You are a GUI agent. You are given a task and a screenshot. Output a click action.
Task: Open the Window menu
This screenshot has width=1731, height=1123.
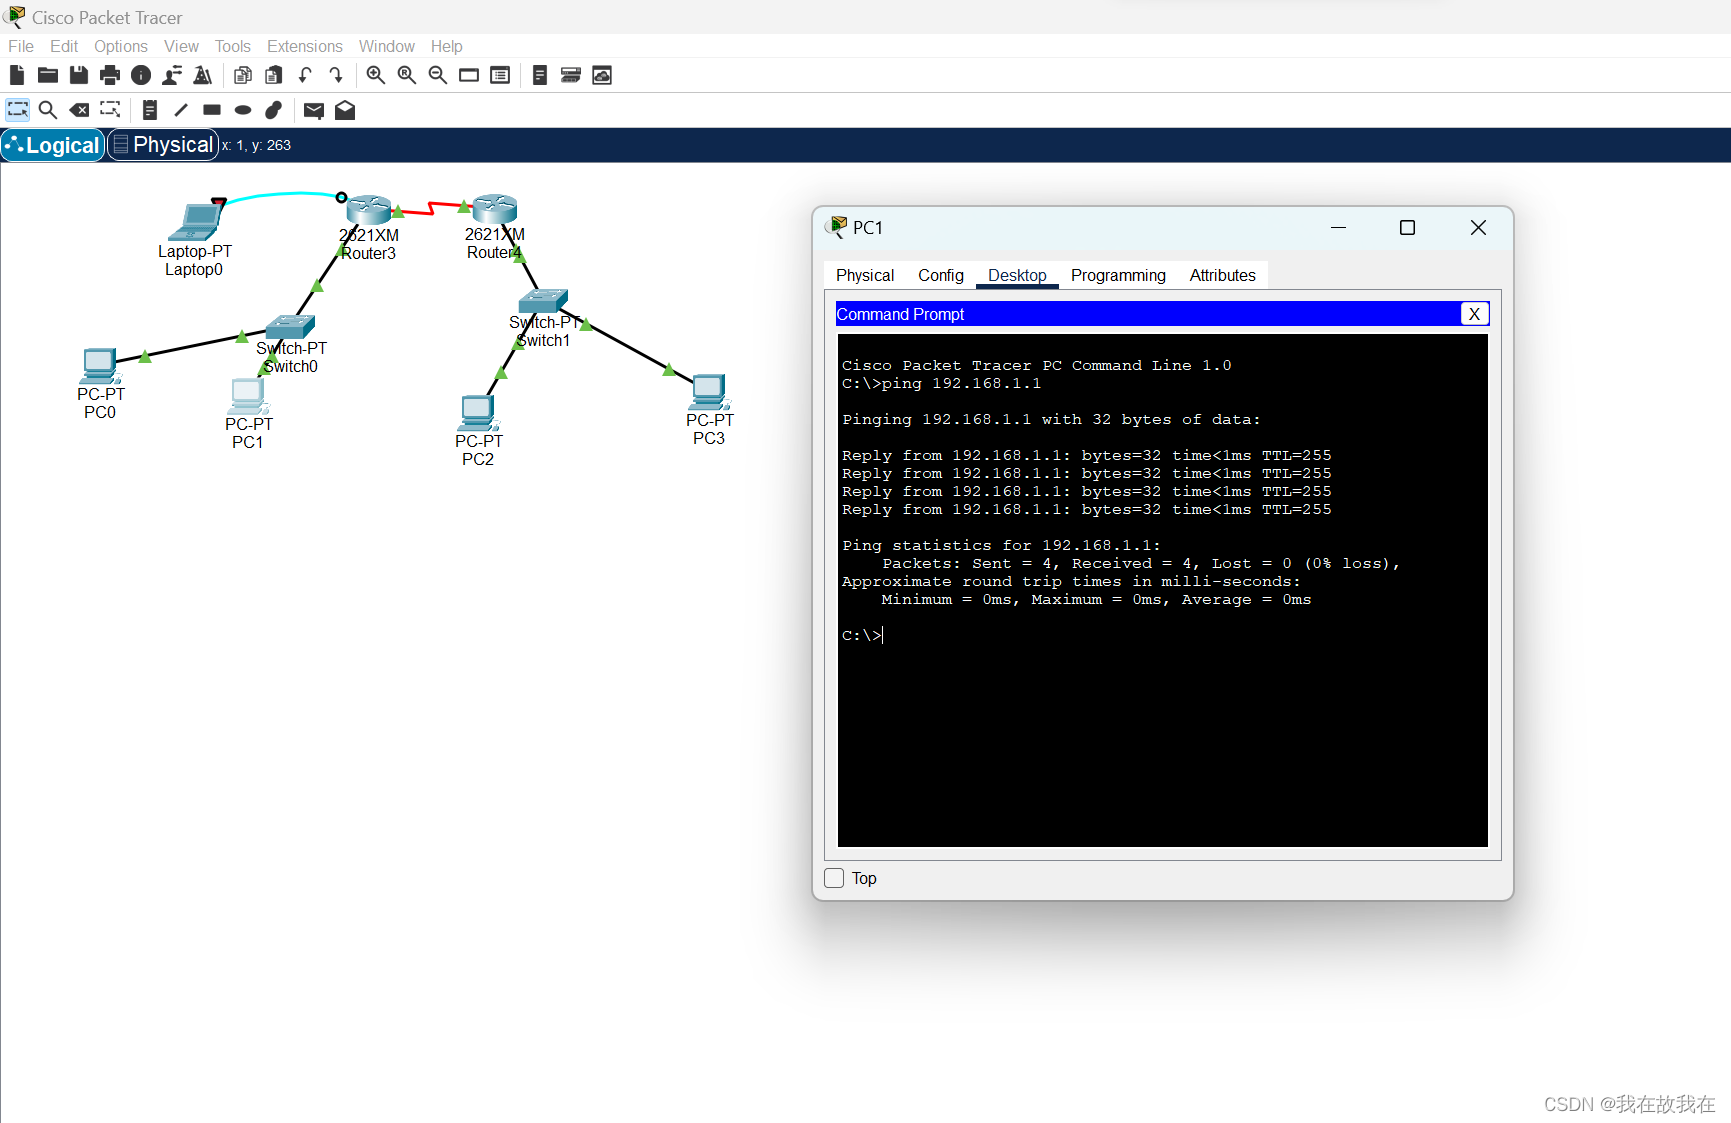[387, 46]
